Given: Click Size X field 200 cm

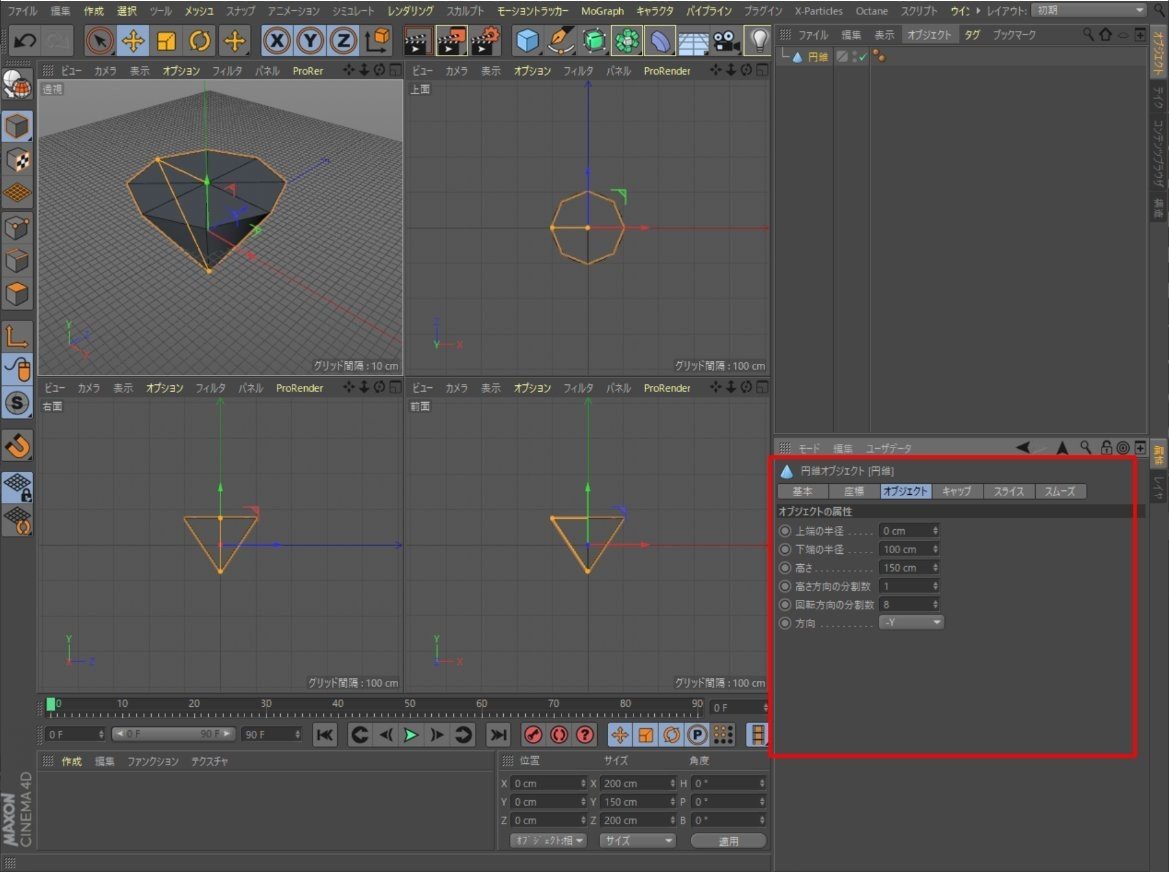Looking at the screenshot, I should 637,783.
